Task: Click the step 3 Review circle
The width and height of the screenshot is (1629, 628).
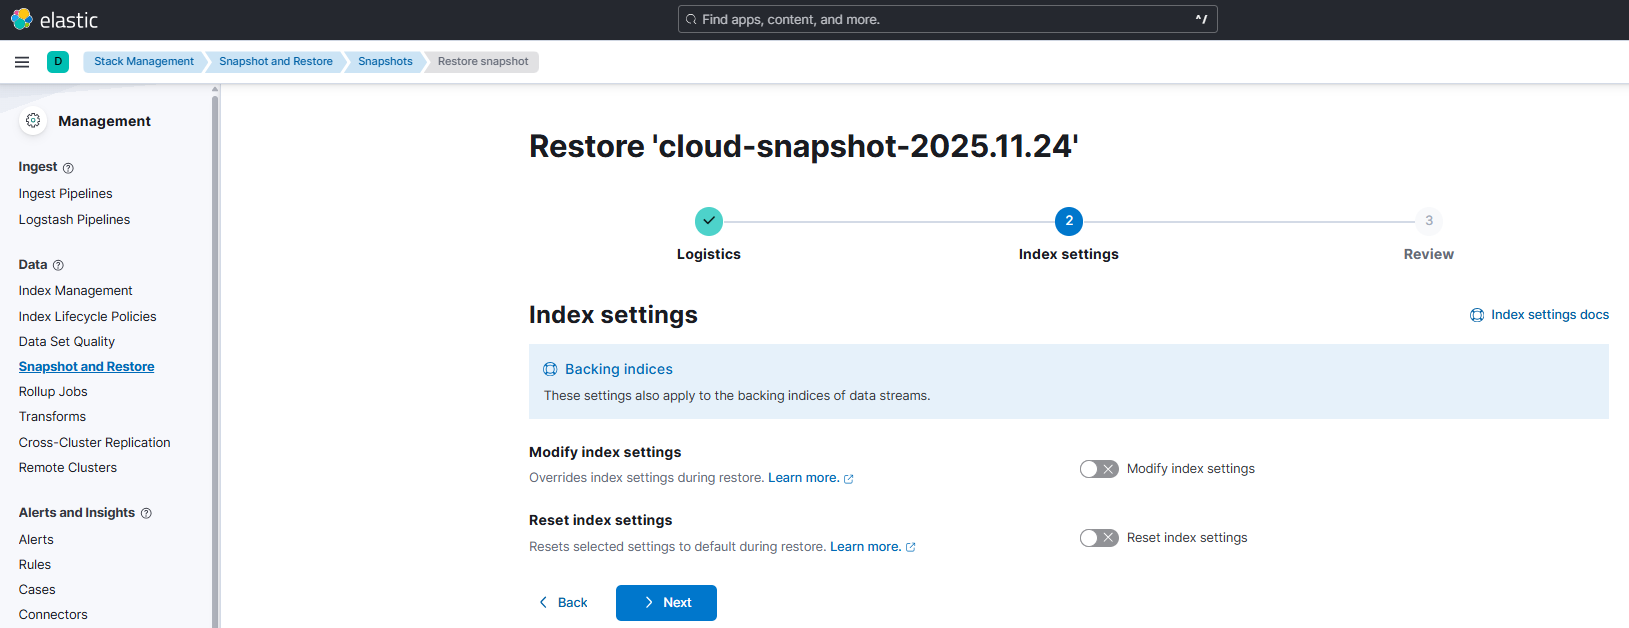Action: tap(1429, 221)
